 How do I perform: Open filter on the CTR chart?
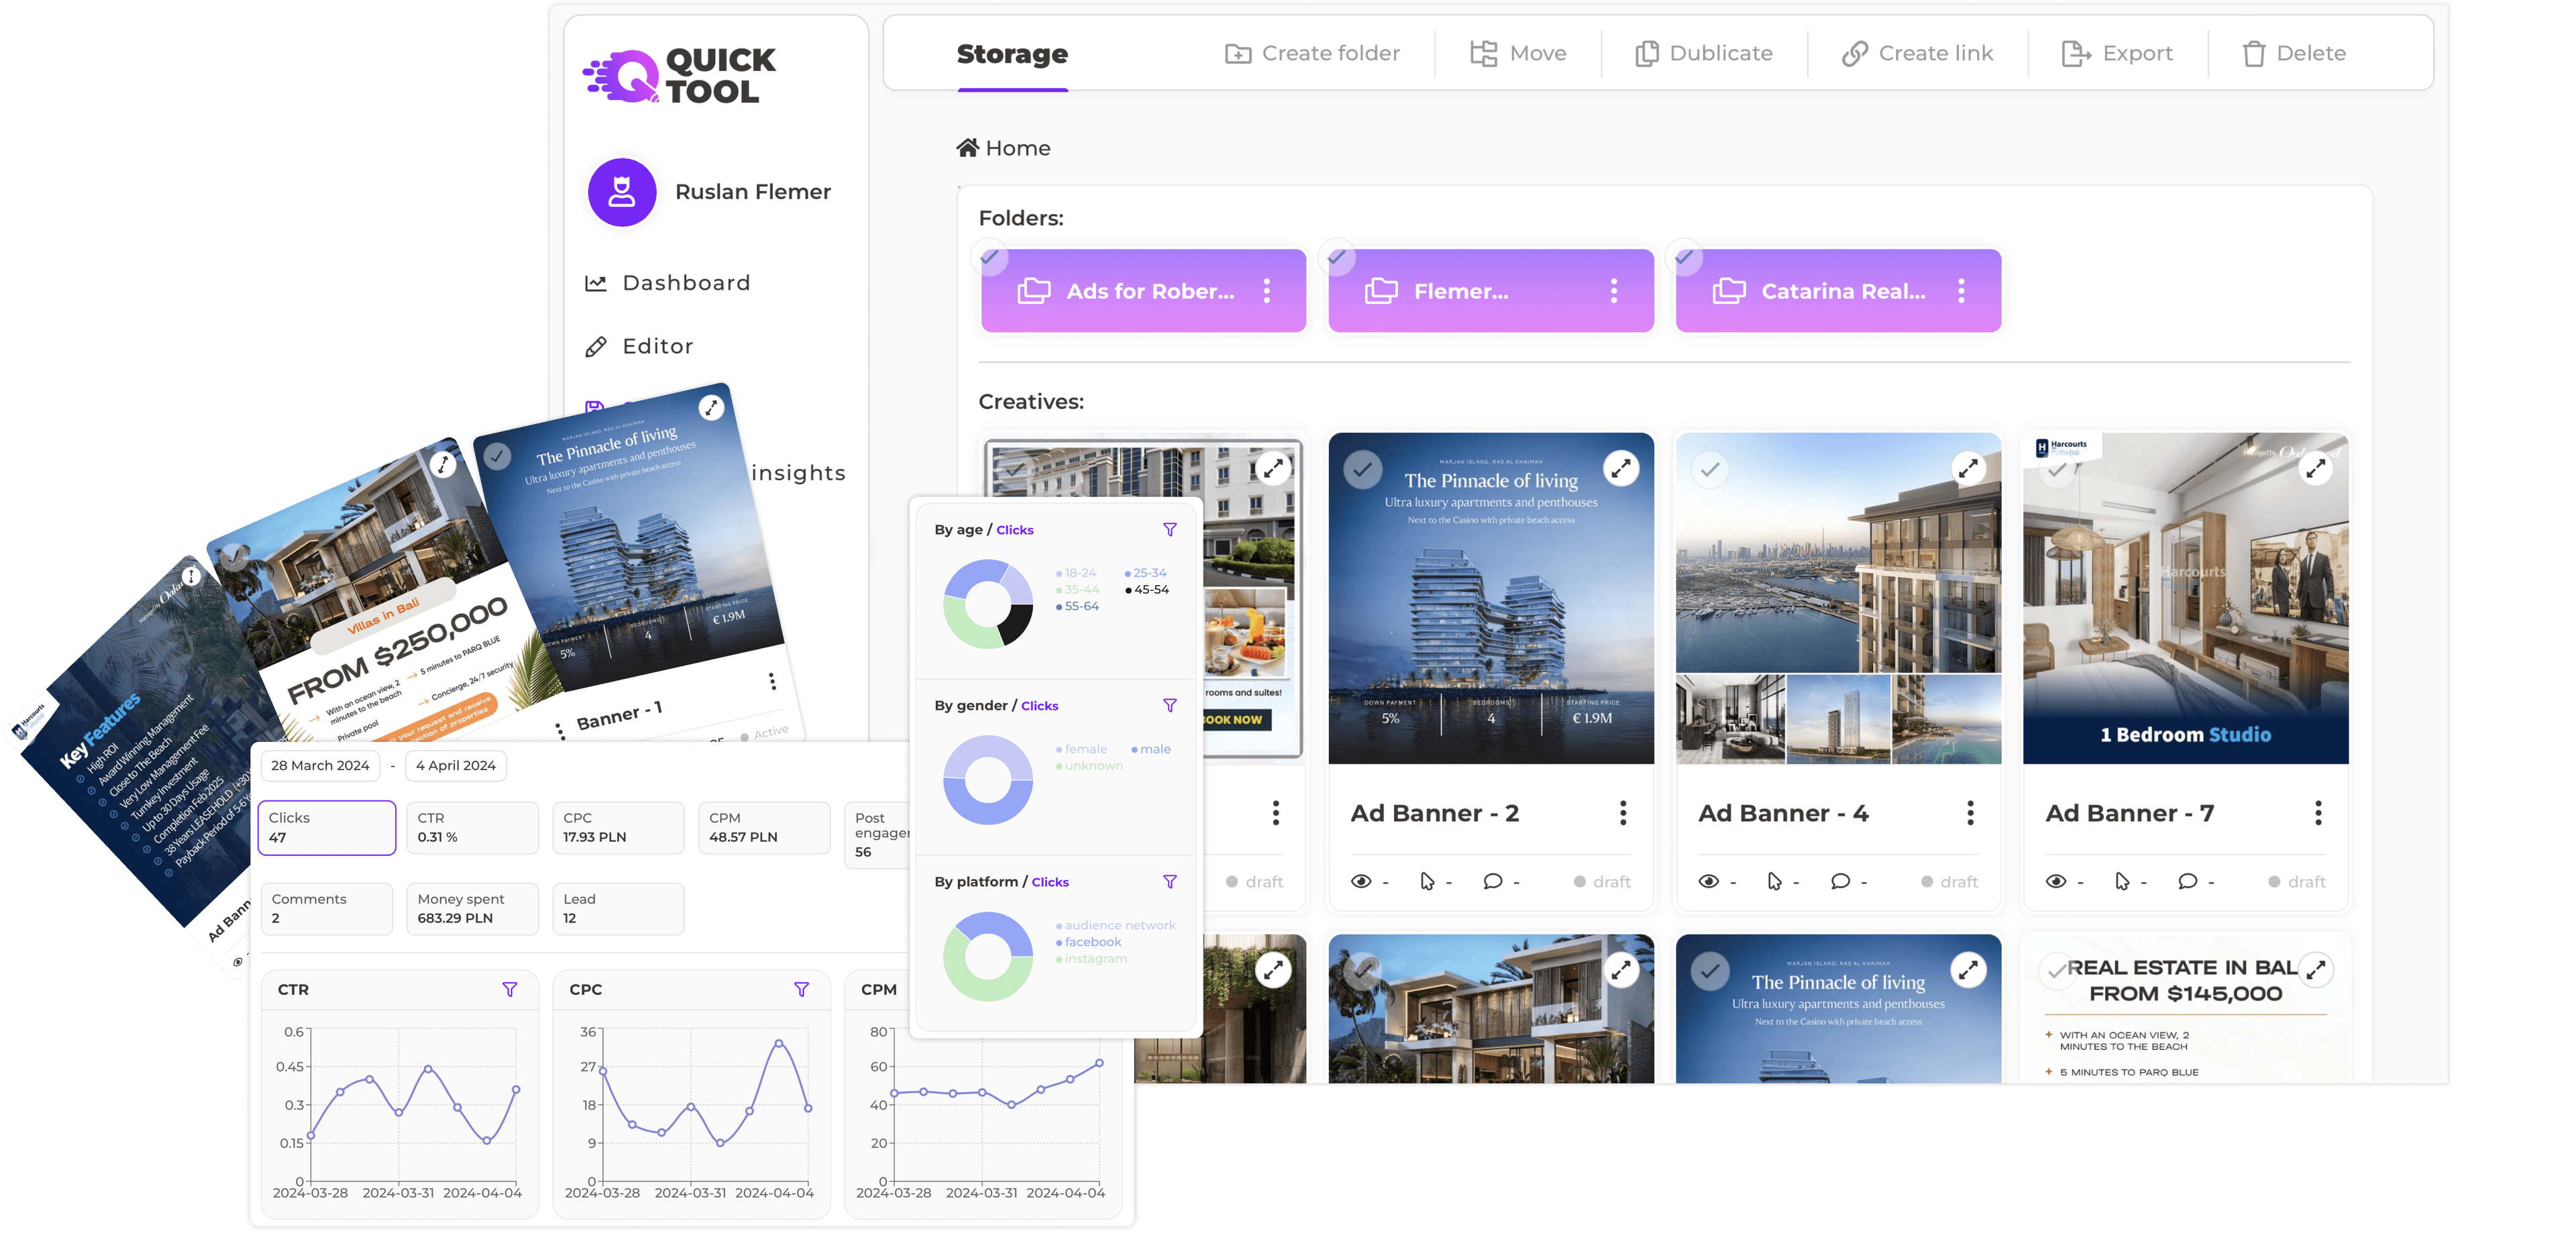click(x=509, y=989)
